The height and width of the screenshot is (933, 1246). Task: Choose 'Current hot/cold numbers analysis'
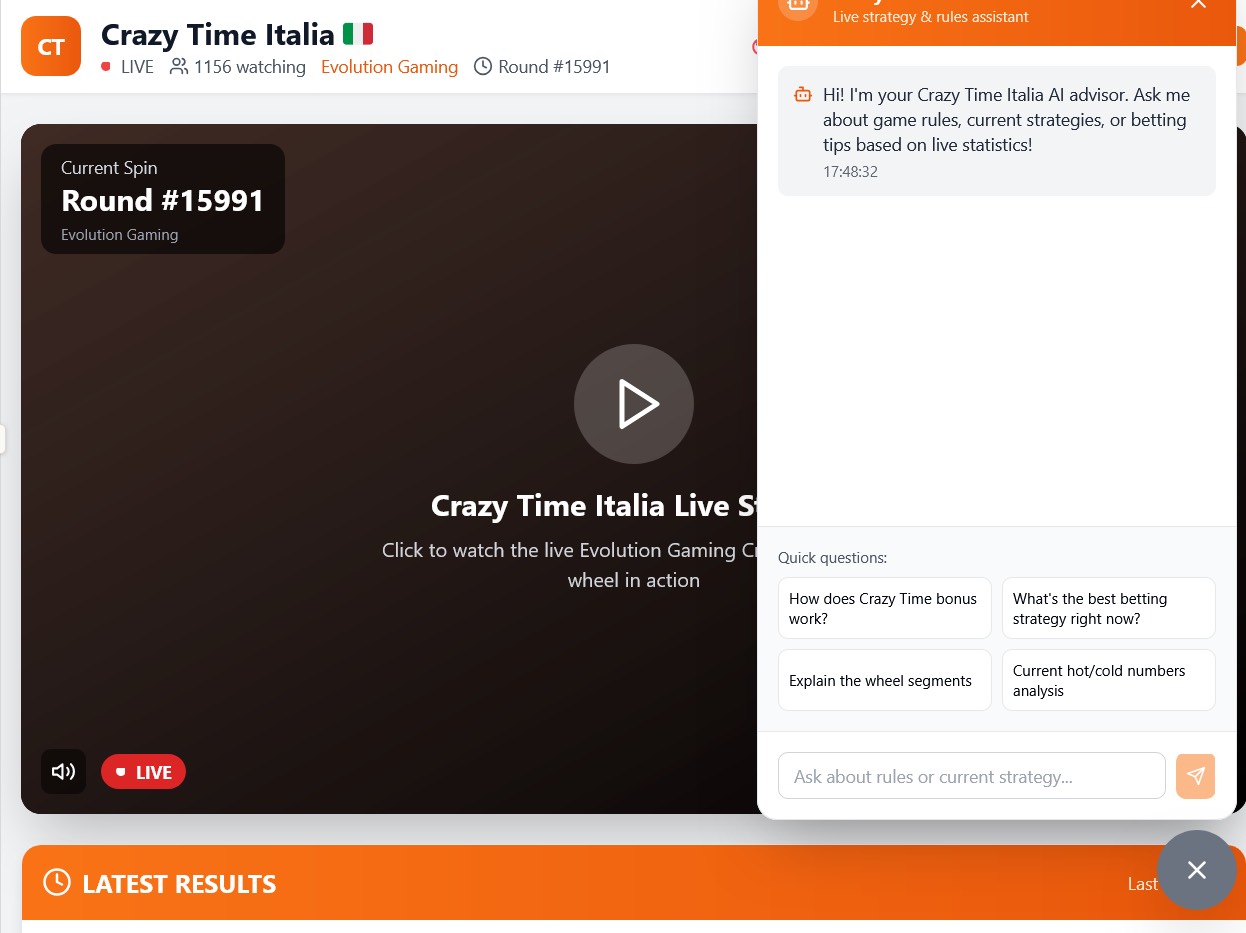[x=1108, y=680]
